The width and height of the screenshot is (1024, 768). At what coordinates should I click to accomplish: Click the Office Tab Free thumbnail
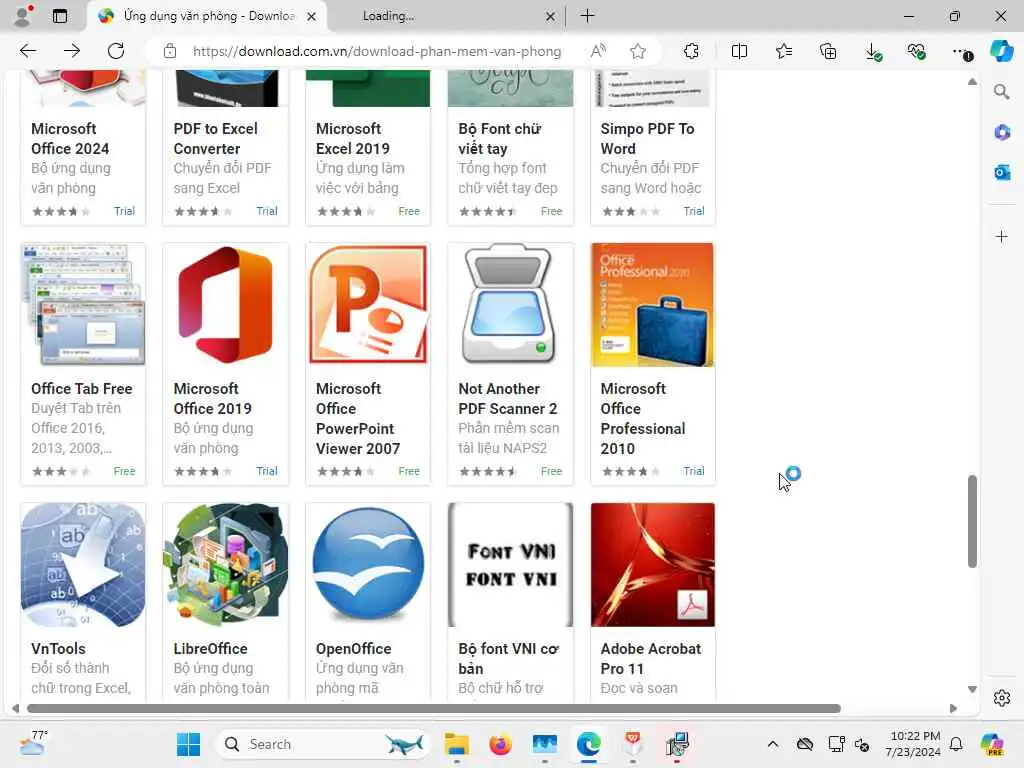click(84, 305)
